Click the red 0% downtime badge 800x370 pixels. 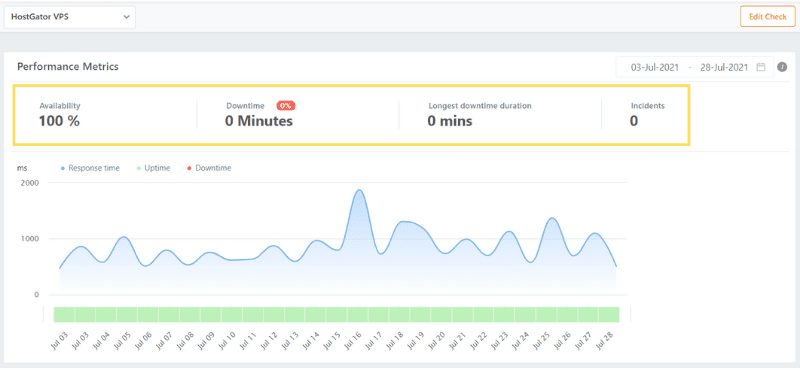[x=286, y=106]
